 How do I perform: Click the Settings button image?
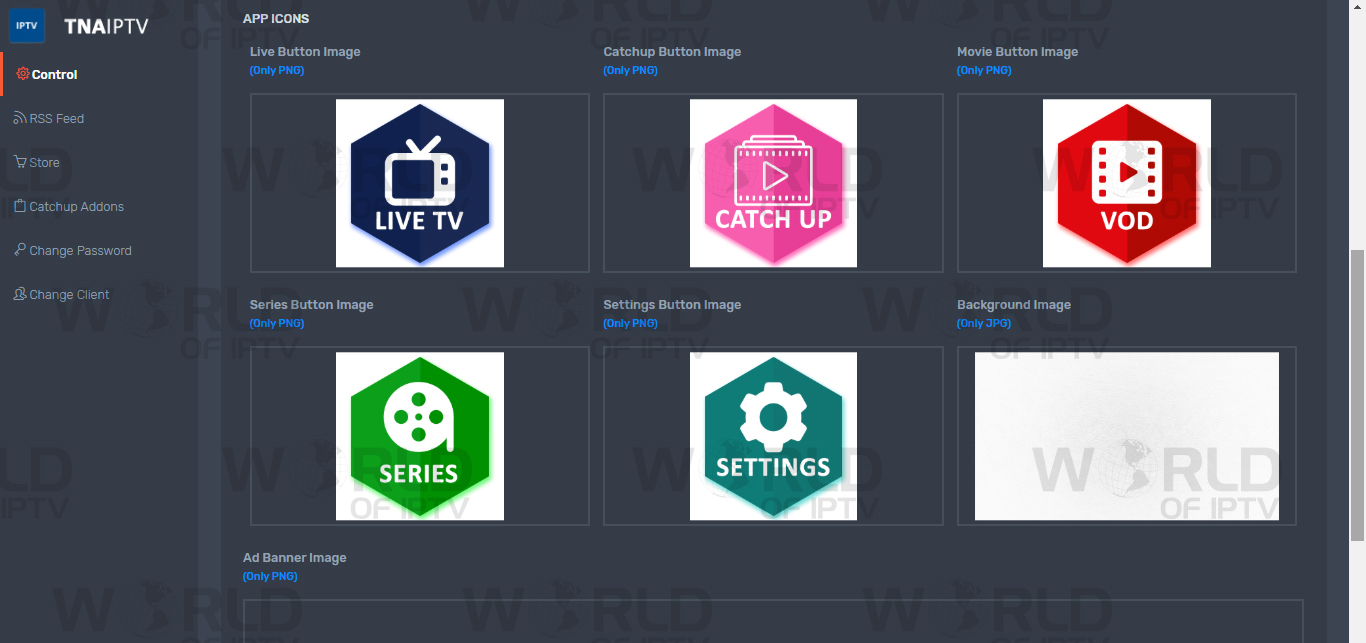[773, 436]
